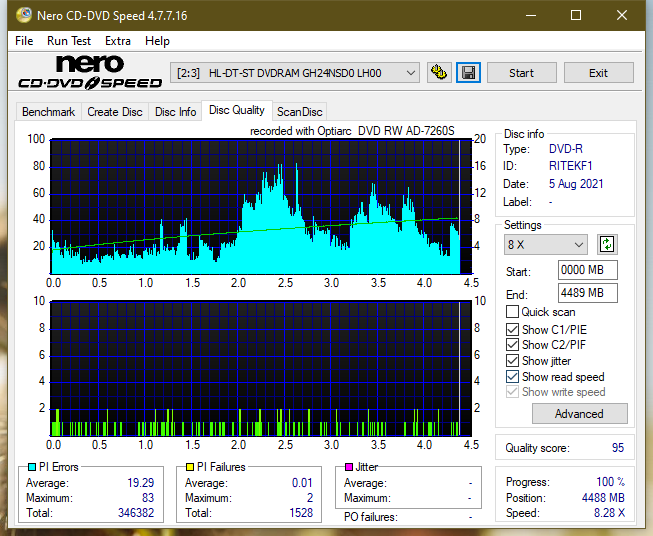Click the cyan PI Errors legend square
Image resolution: width=653 pixels, height=536 pixels.
pos(32,467)
